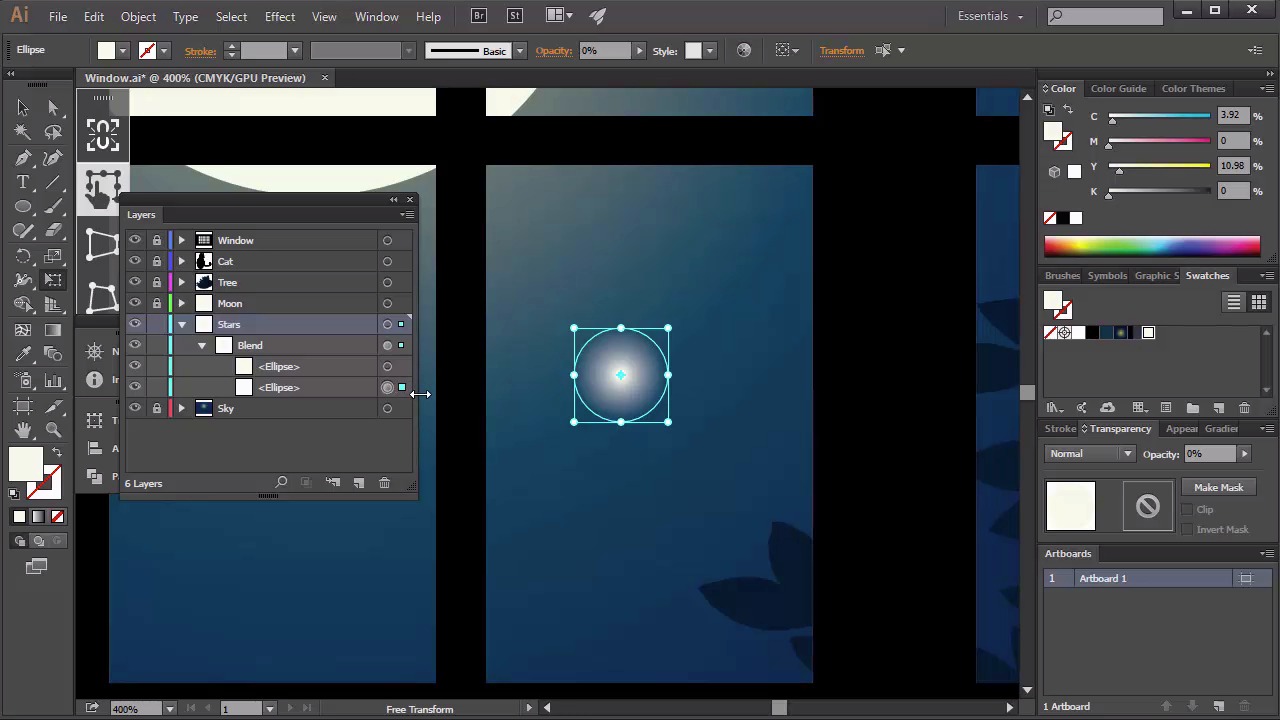Image resolution: width=1280 pixels, height=720 pixels.
Task: Select the Lasso tool
Action: 54,133
